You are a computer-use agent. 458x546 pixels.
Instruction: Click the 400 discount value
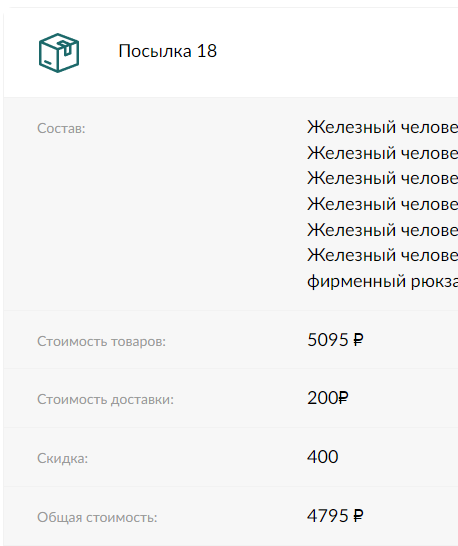click(x=323, y=457)
